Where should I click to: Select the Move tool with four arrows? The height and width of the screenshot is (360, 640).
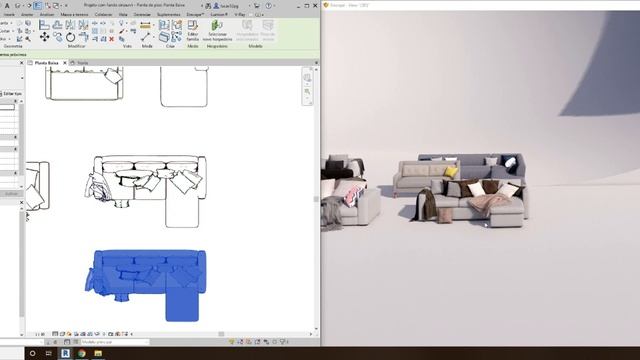pyautogui.click(x=44, y=38)
